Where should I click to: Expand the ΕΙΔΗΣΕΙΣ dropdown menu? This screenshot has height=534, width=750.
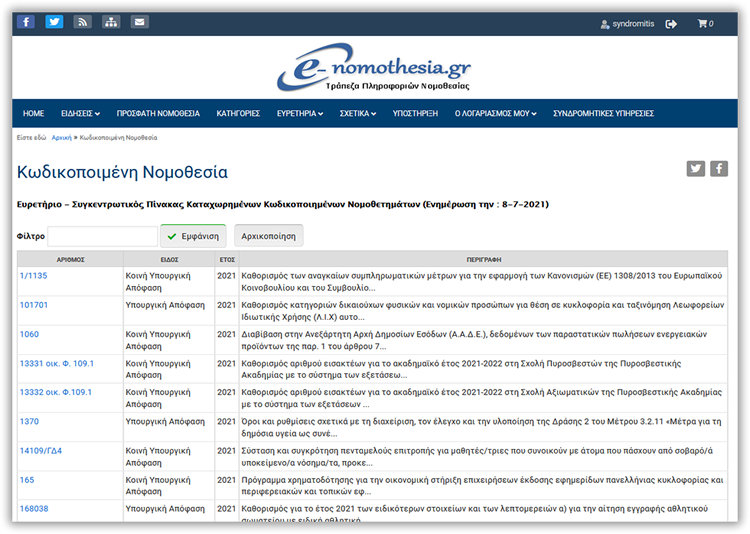click(80, 113)
